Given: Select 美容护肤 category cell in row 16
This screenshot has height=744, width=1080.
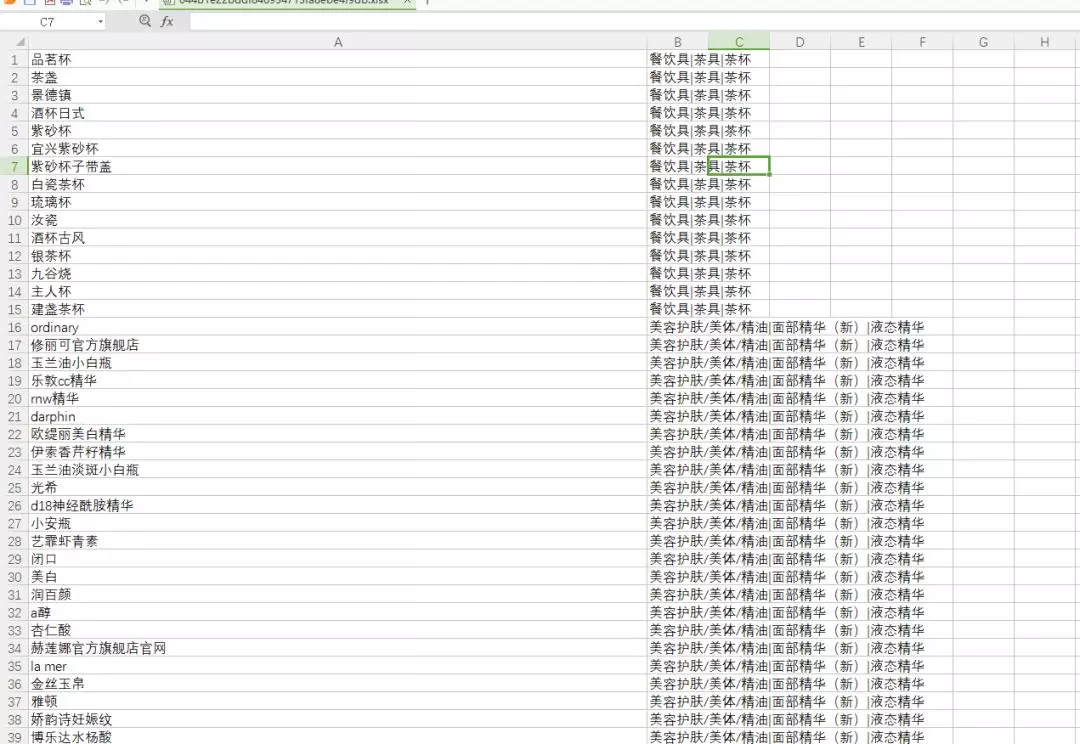Looking at the screenshot, I should [x=678, y=327].
